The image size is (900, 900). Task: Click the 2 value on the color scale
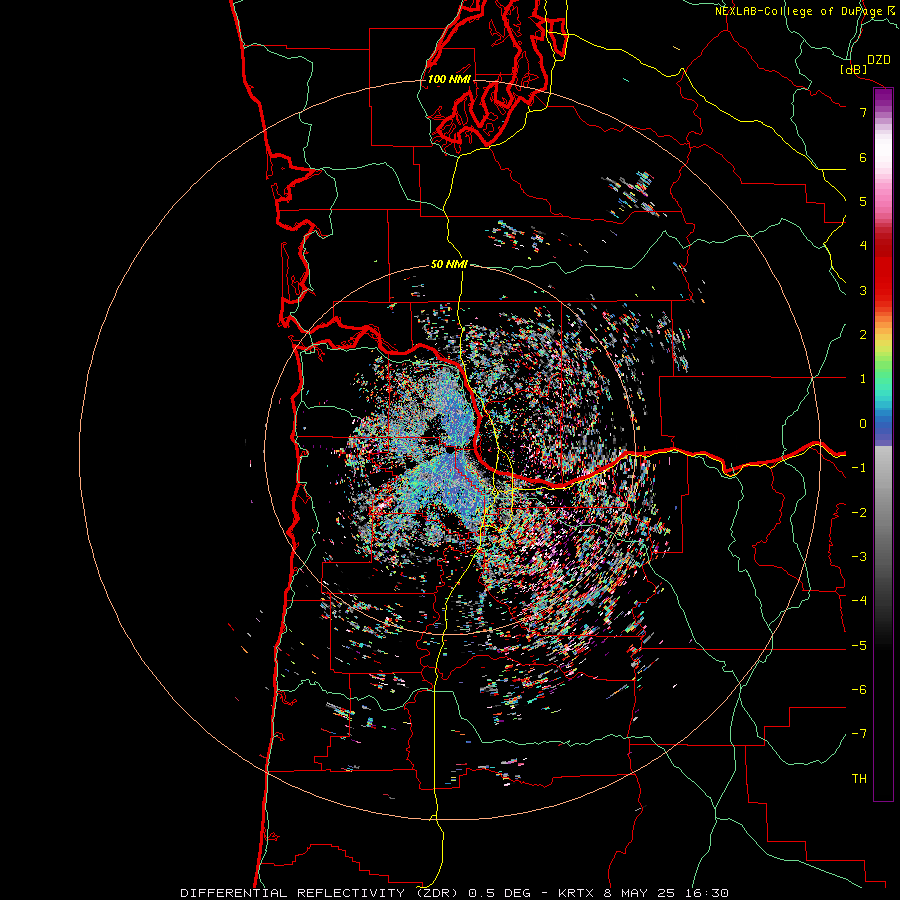[863, 335]
